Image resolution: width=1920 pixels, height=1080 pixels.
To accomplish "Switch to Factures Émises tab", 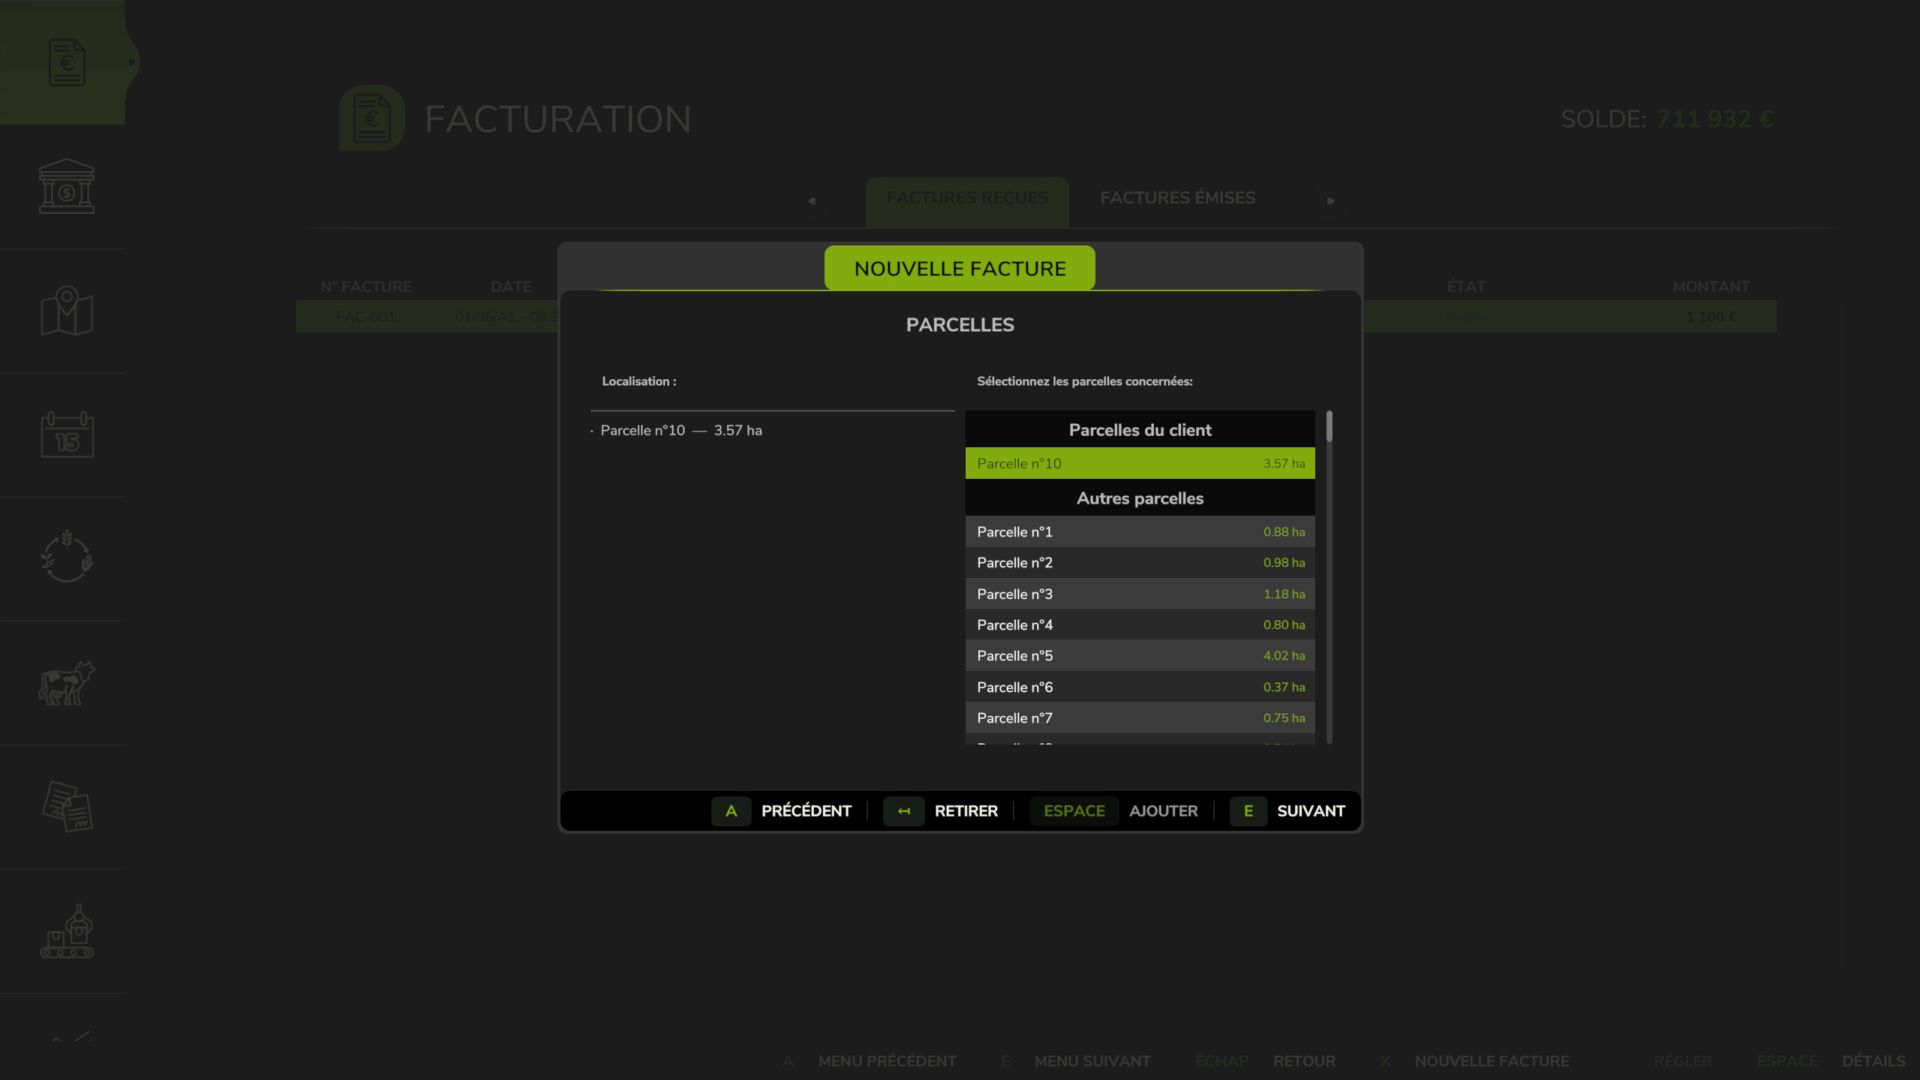I will pyautogui.click(x=1177, y=198).
